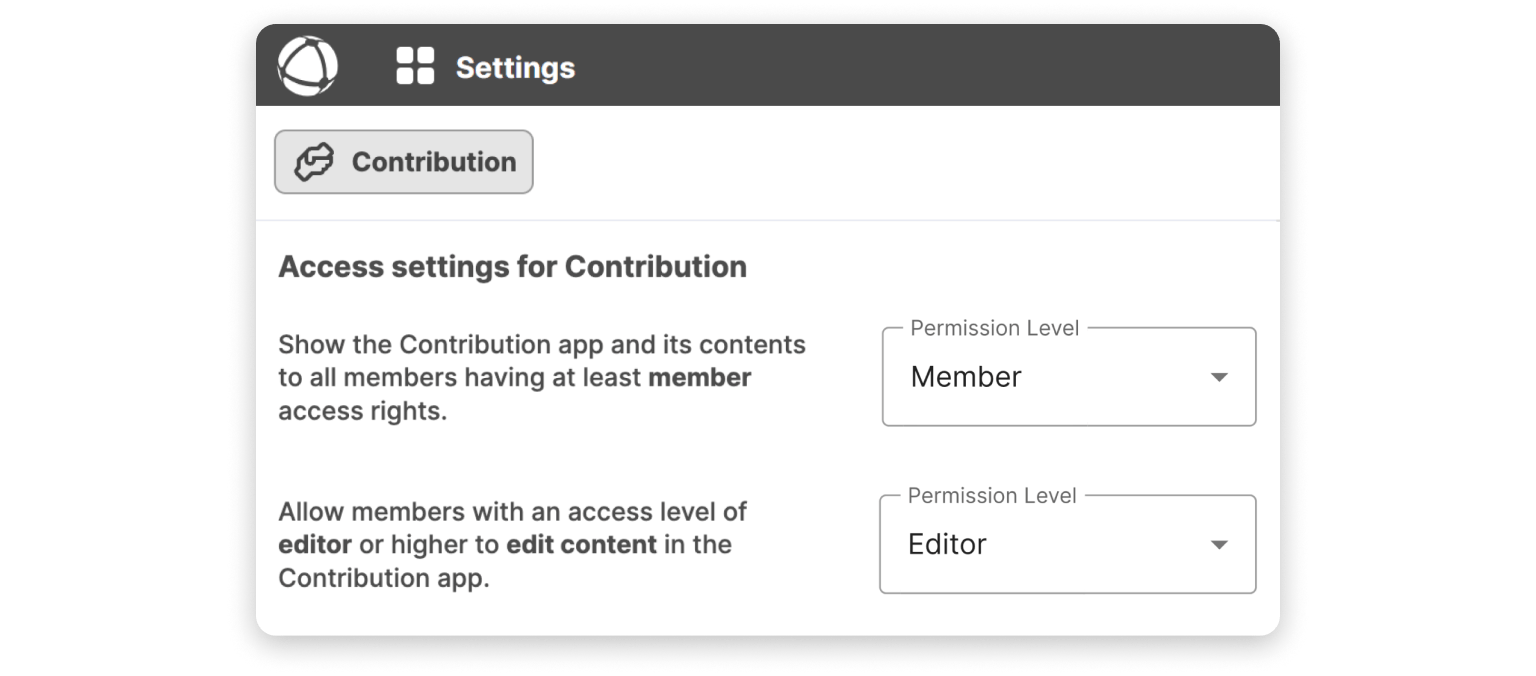Image resolution: width=1536 pixels, height=676 pixels.
Task: Click the bold 'member' word in description
Action: (x=699, y=378)
